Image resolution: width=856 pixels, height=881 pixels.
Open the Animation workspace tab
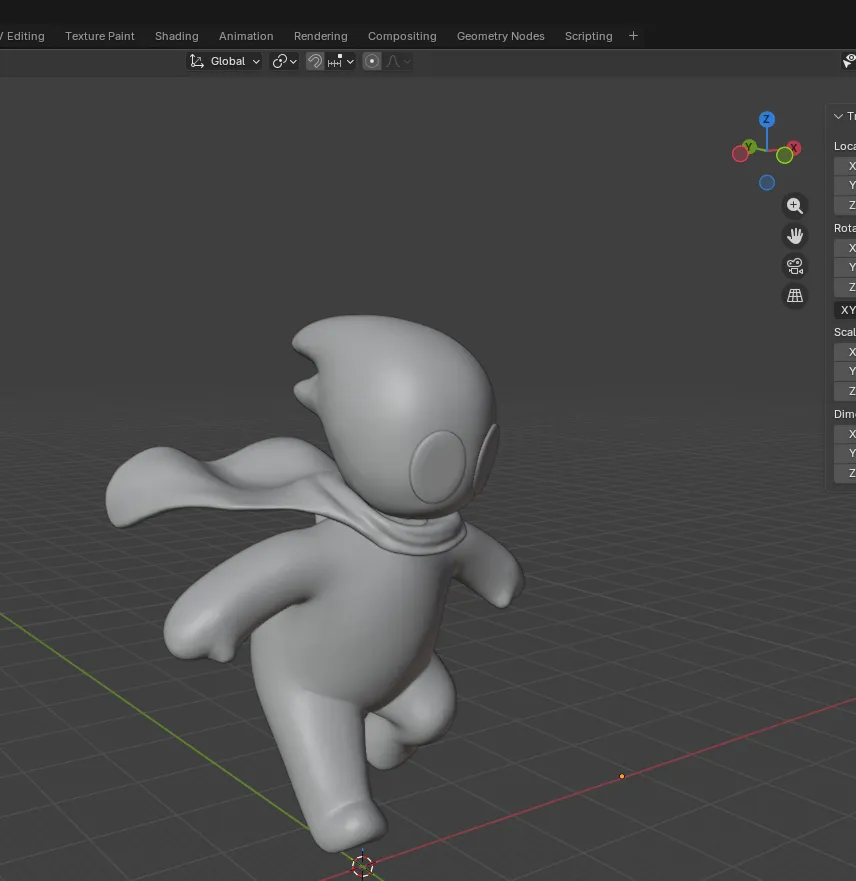click(246, 36)
